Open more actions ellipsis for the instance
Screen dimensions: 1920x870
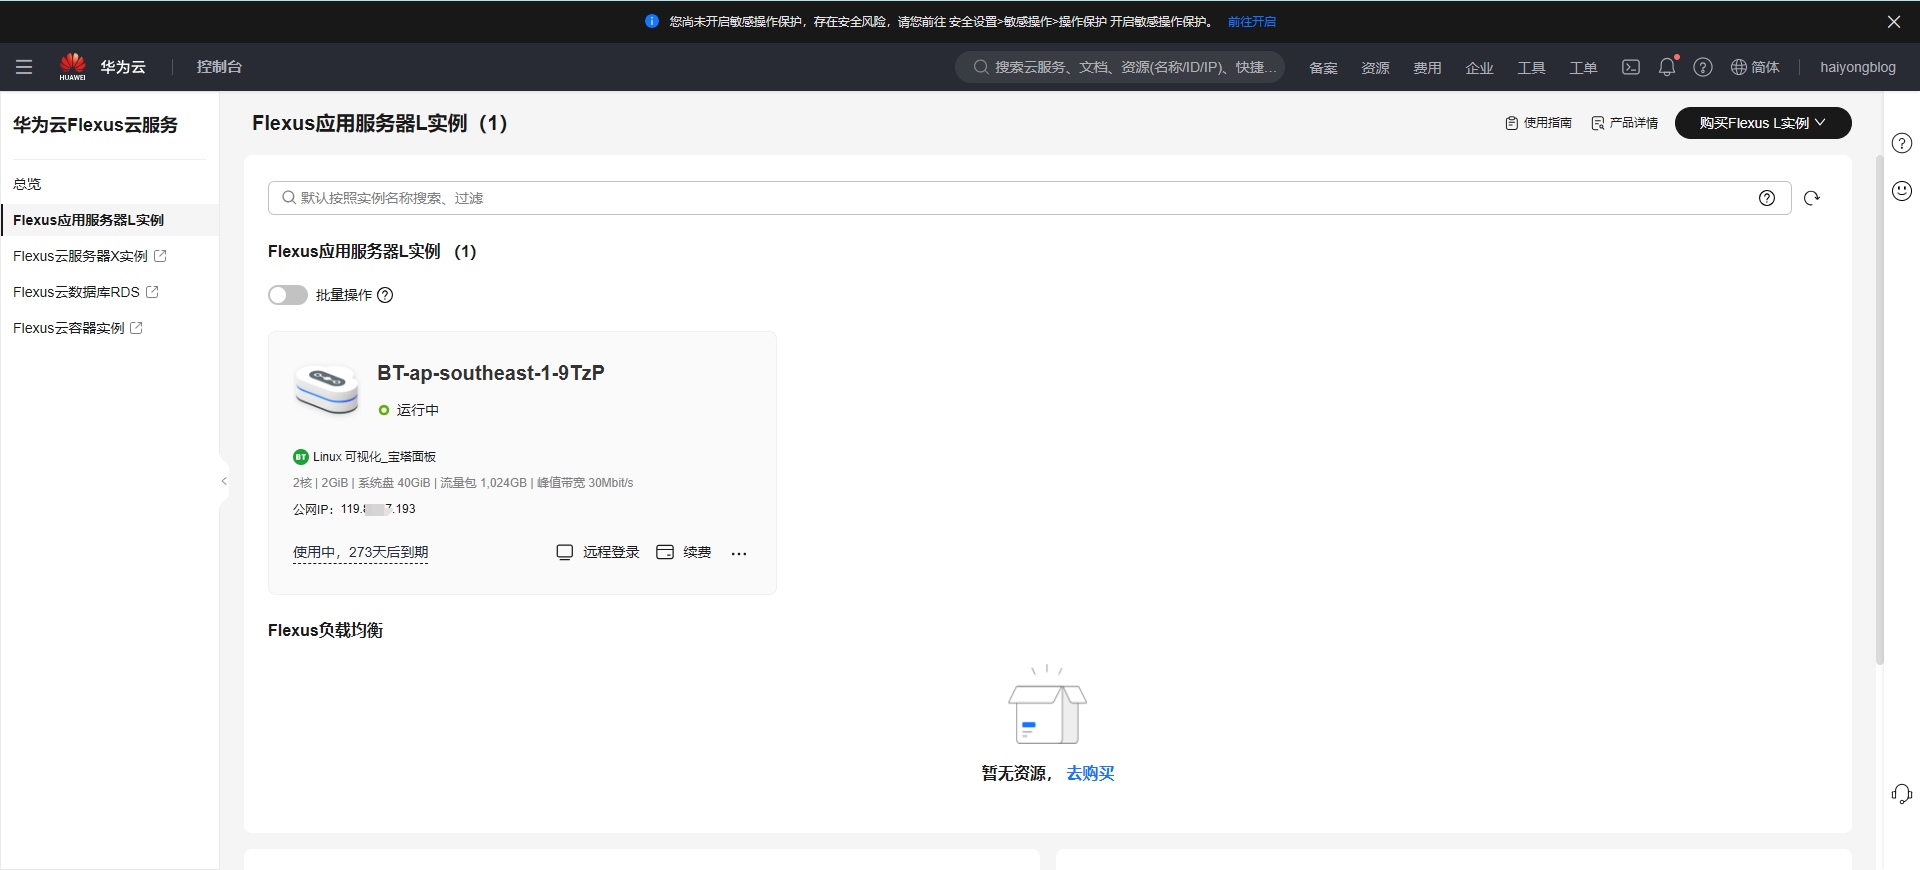pos(739,553)
